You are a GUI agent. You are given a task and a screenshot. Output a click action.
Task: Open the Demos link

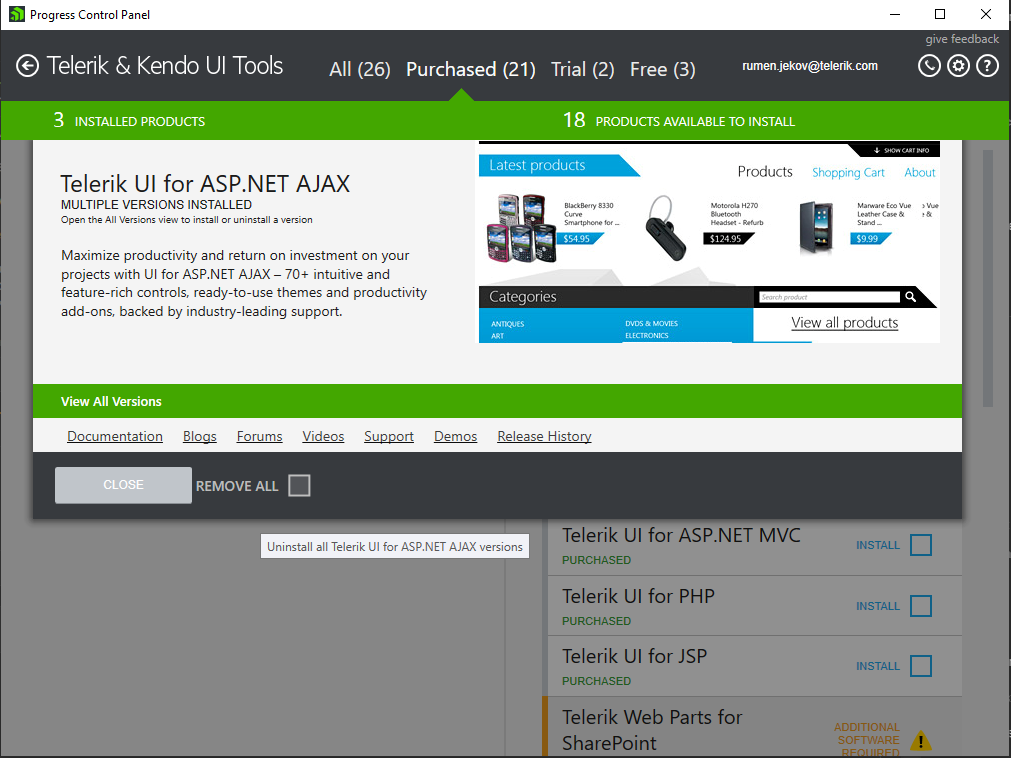pyautogui.click(x=455, y=436)
